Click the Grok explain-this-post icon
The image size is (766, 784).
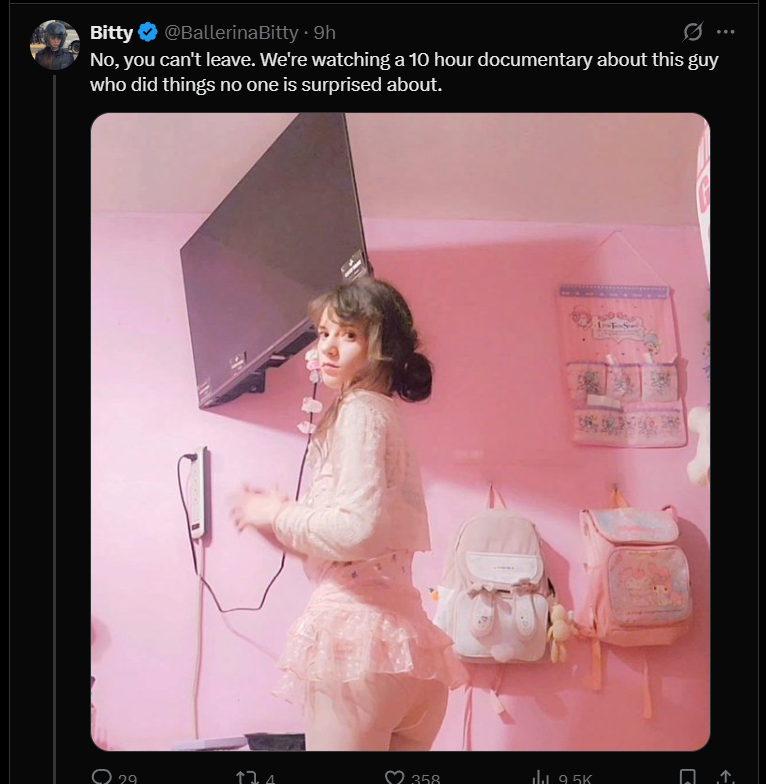click(693, 32)
